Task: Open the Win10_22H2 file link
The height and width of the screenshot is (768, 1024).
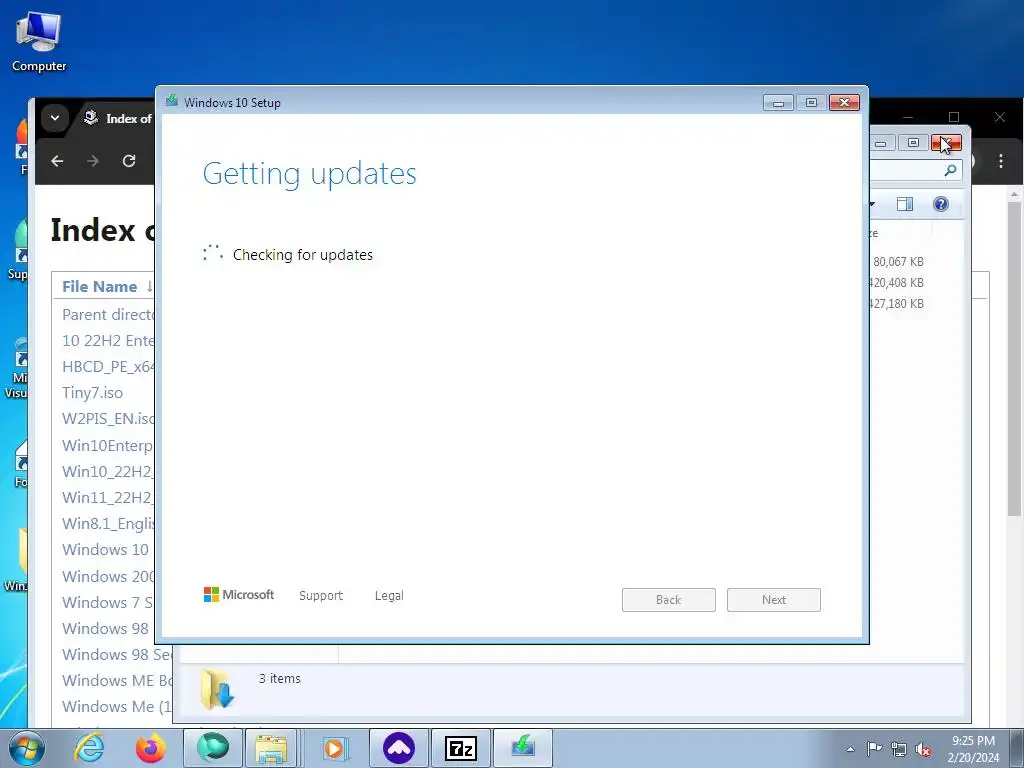Action: tap(108, 472)
